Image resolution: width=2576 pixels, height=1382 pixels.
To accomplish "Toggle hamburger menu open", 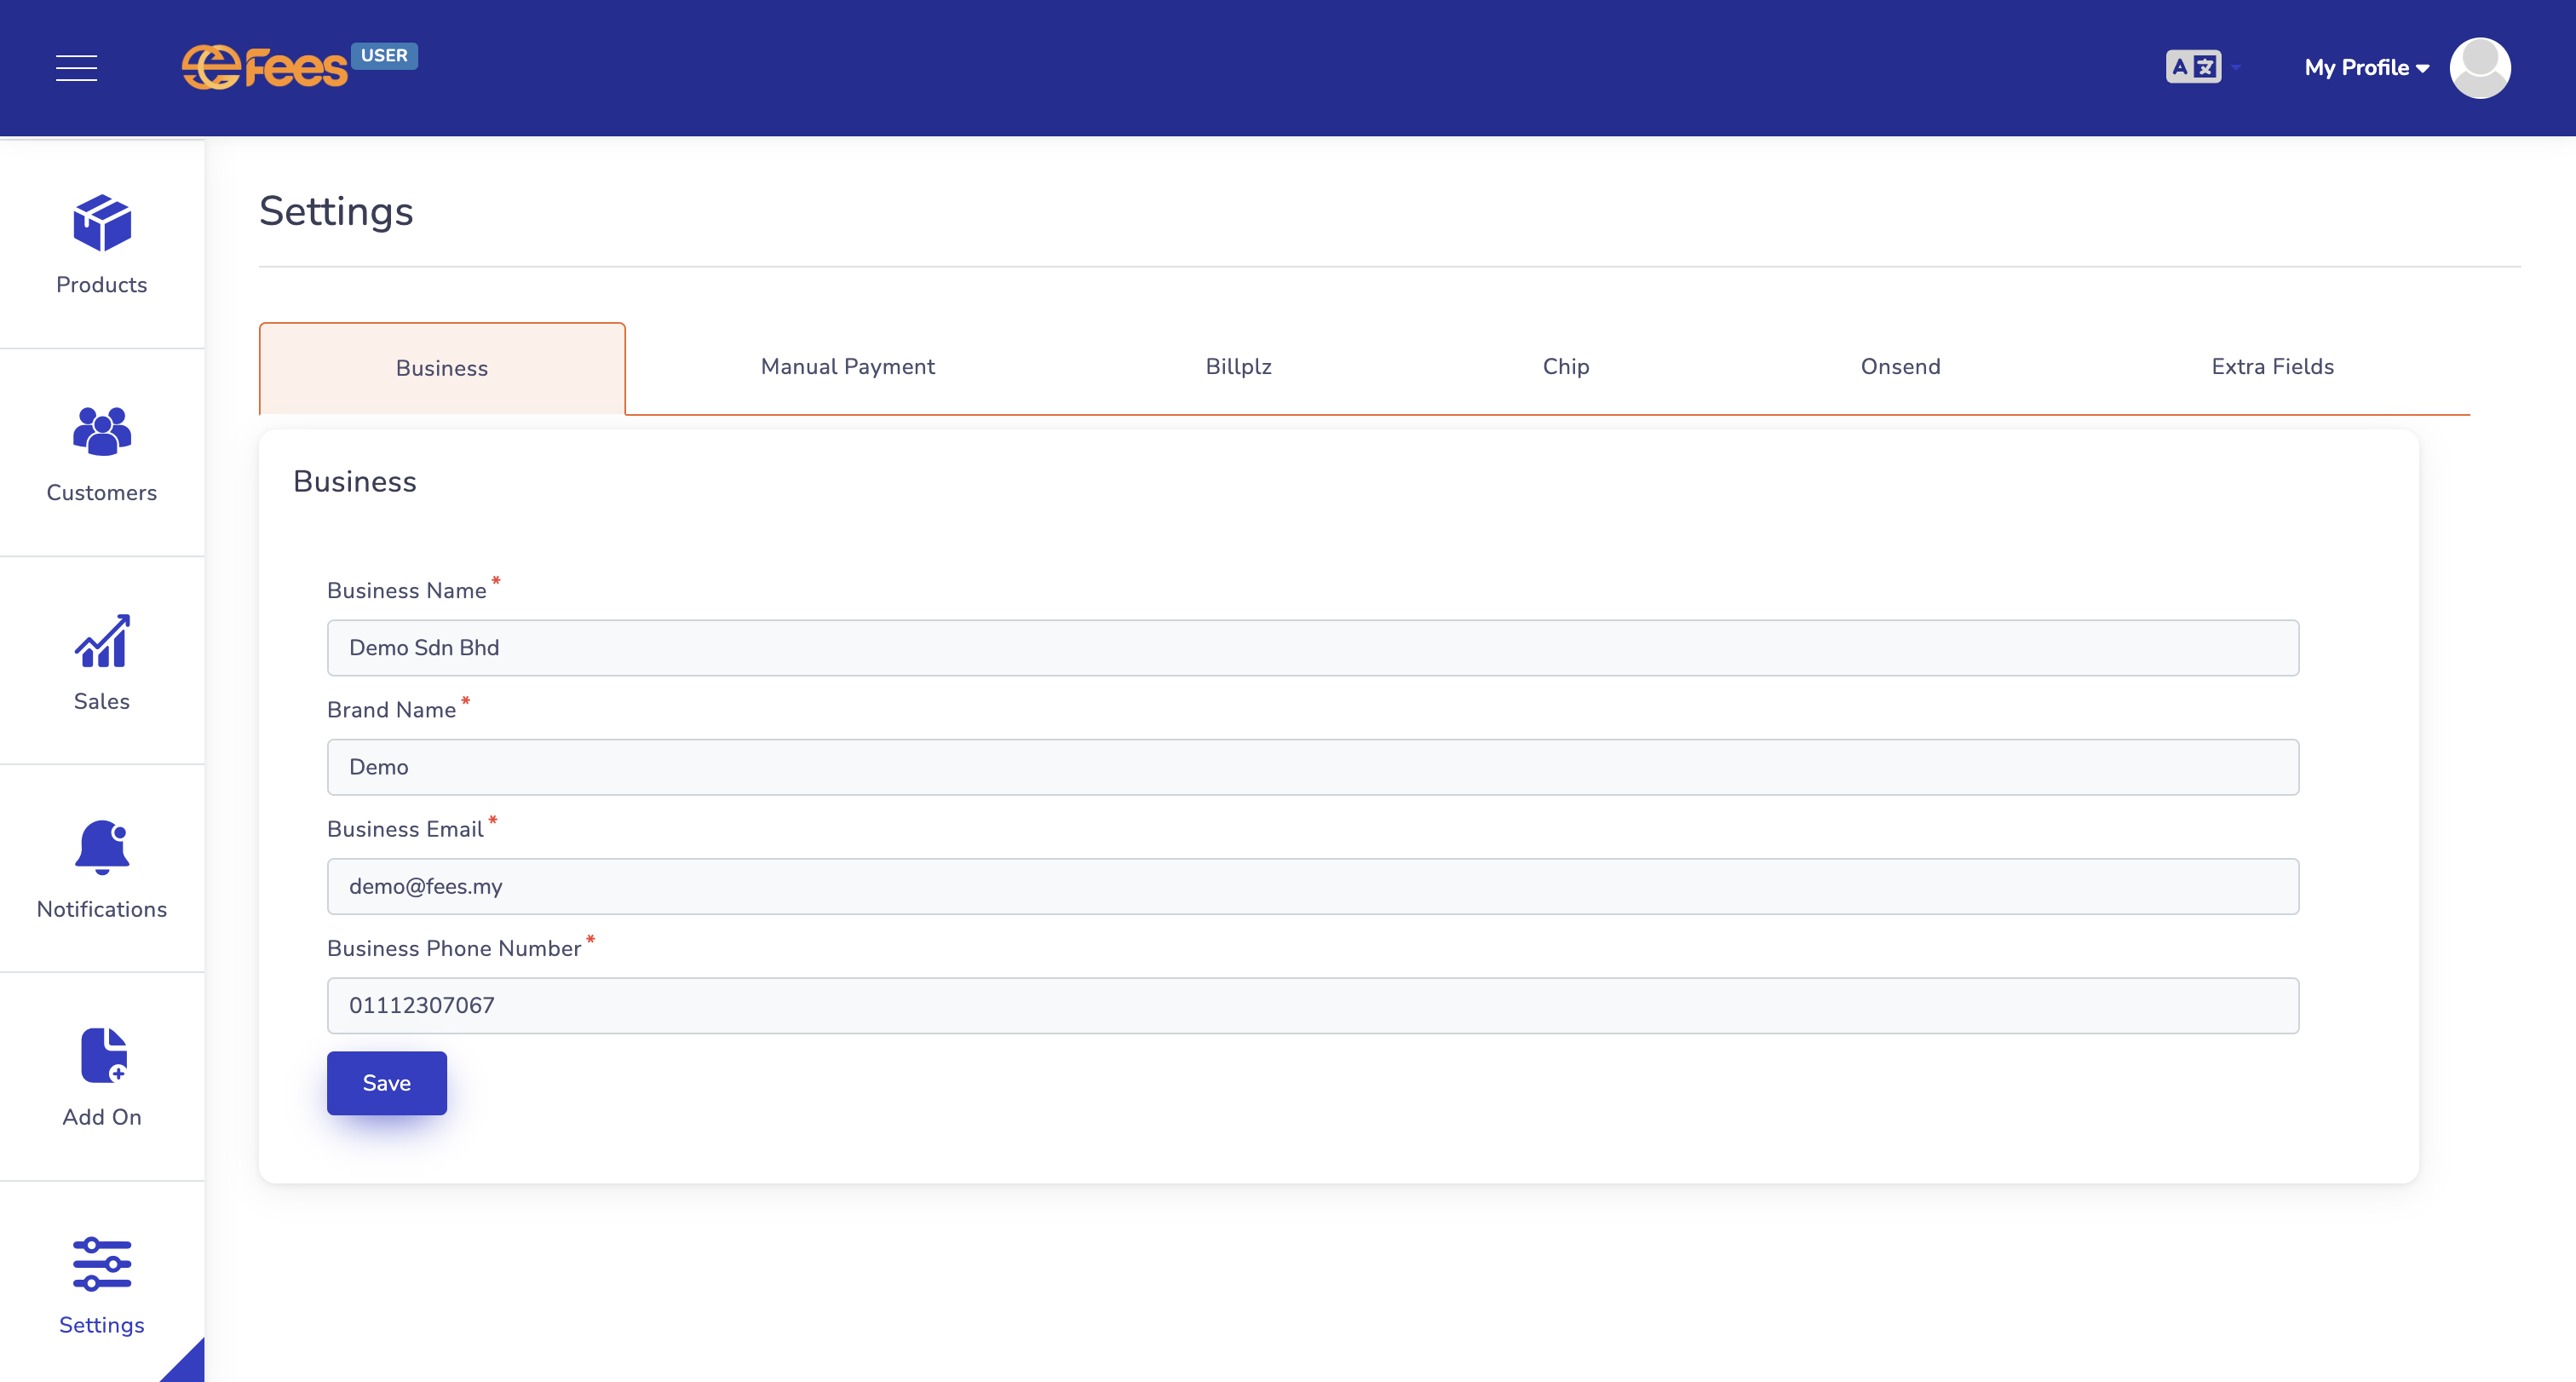I will coord(77,68).
